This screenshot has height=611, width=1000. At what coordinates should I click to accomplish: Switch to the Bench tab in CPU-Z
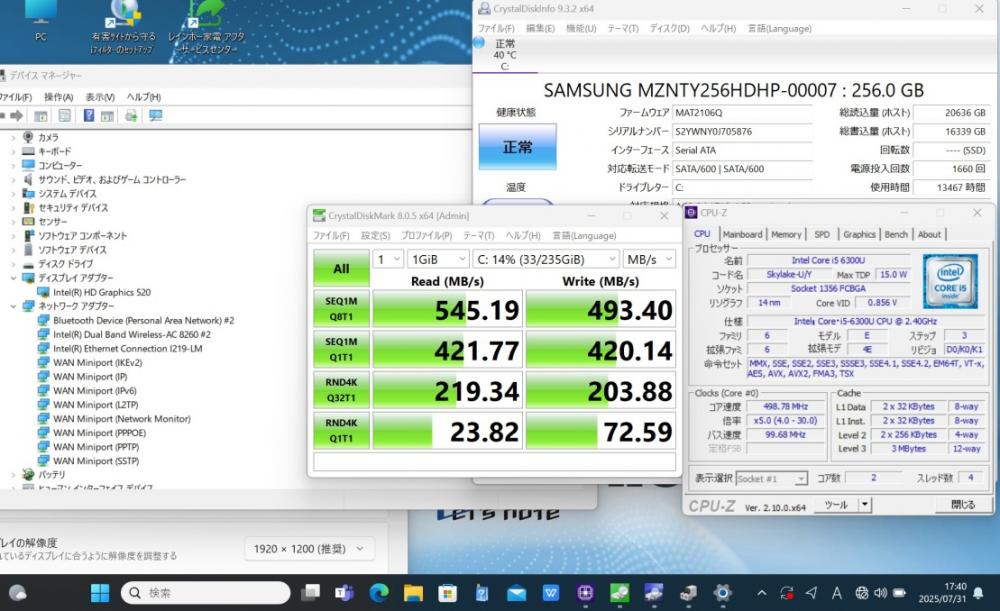click(x=895, y=234)
